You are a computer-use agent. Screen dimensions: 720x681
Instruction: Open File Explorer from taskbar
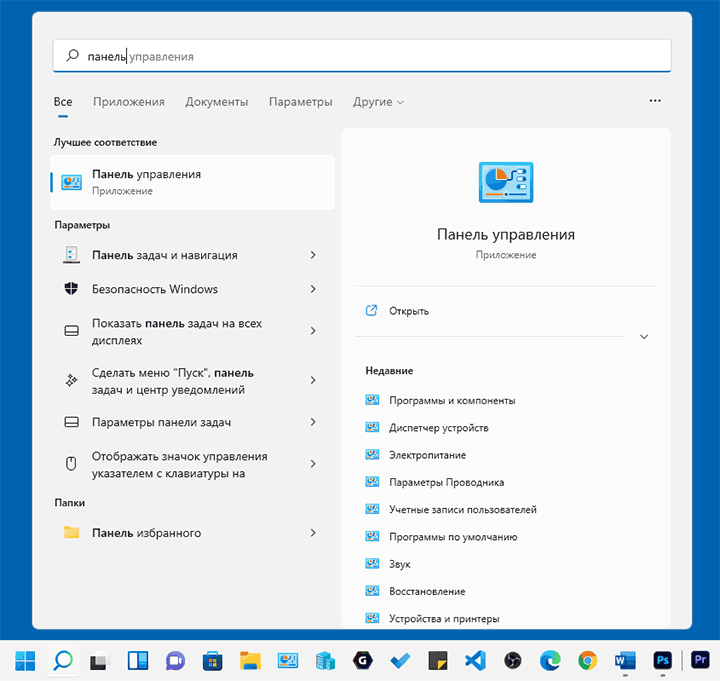250,661
